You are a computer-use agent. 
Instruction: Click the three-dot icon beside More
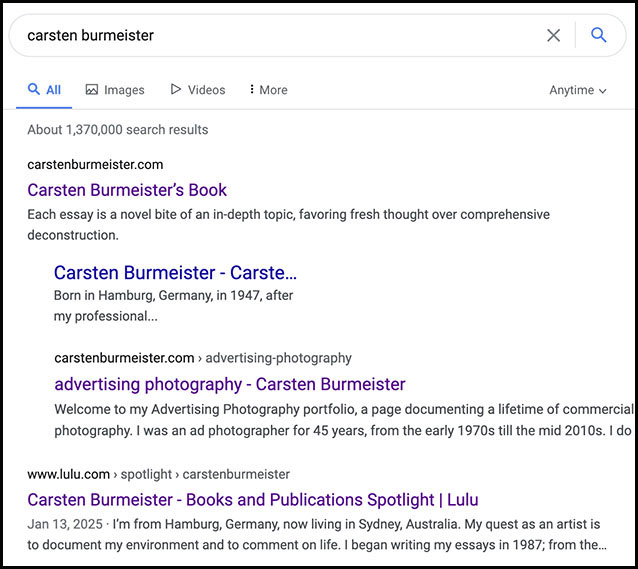coord(251,90)
